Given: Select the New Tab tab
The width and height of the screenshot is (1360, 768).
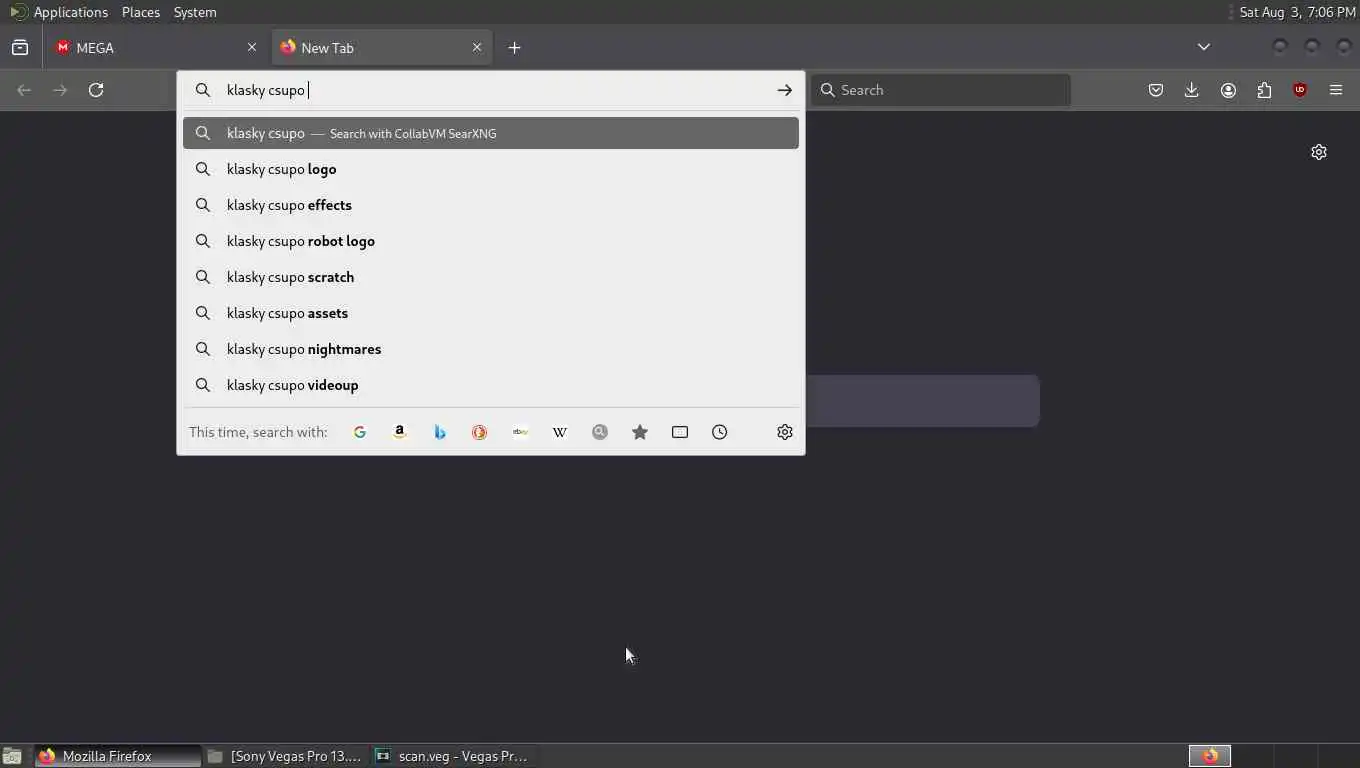Looking at the screenshot, I should (381, 47).
